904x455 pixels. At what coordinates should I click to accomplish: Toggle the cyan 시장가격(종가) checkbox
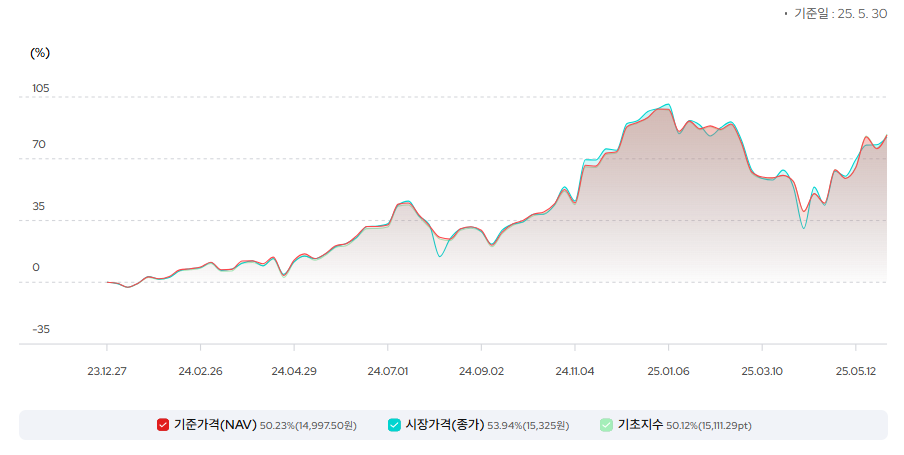click(394, 425)
